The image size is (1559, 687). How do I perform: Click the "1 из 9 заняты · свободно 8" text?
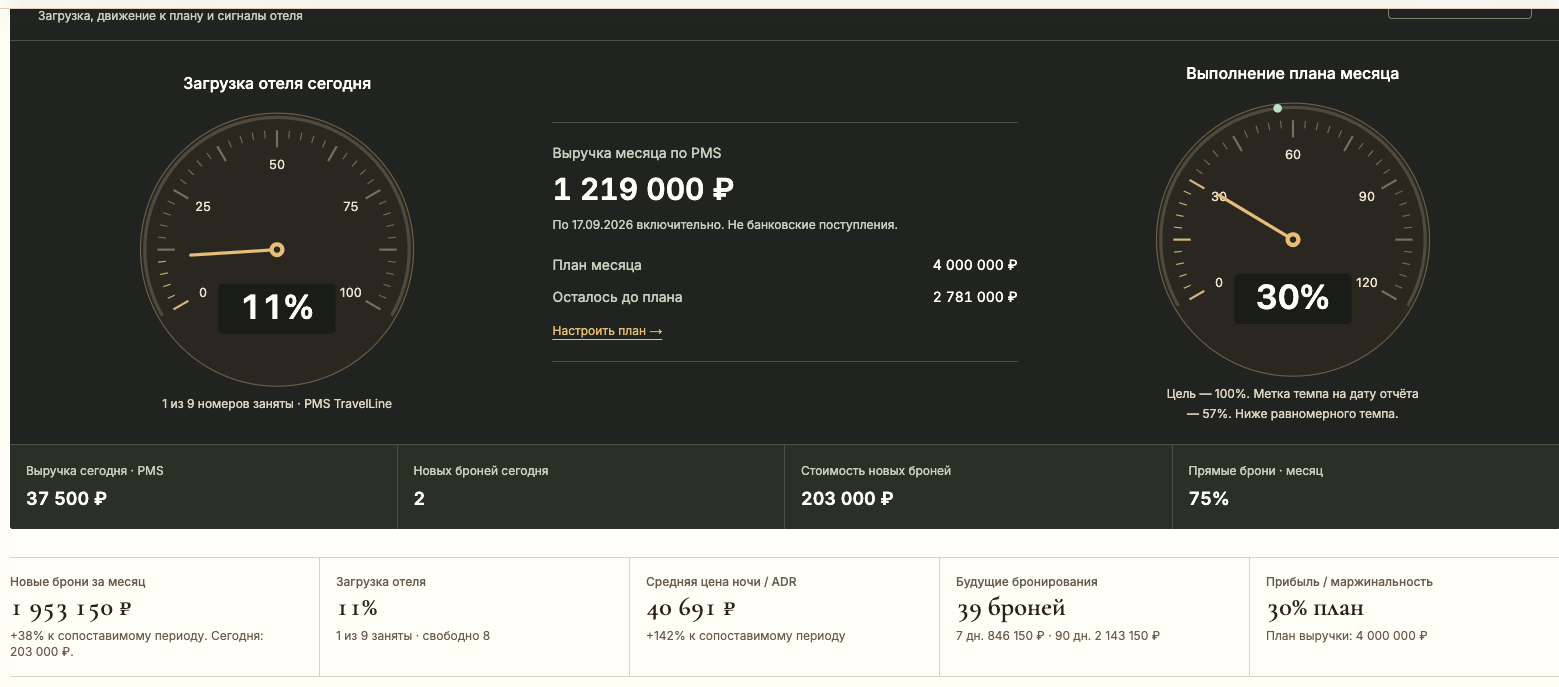pyautogui.click(x=413, y=636)
